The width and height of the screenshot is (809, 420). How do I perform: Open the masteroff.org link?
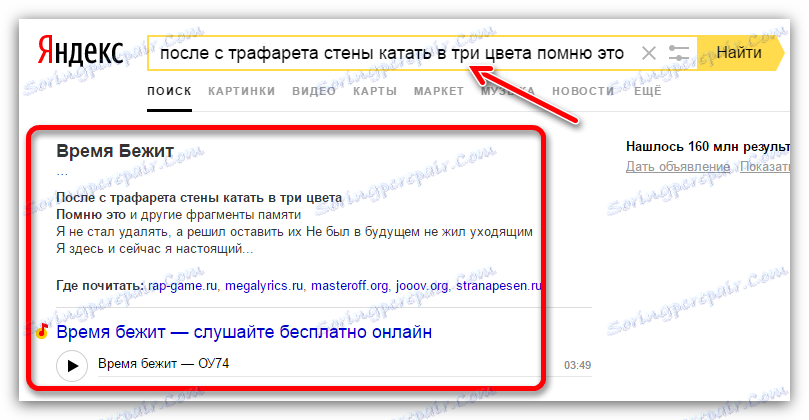tap(349, 285)
